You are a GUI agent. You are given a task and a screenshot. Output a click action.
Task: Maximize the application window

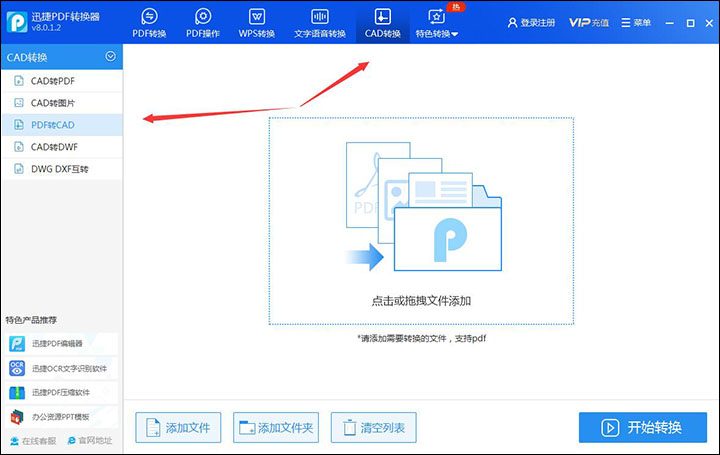coord(690,23)
